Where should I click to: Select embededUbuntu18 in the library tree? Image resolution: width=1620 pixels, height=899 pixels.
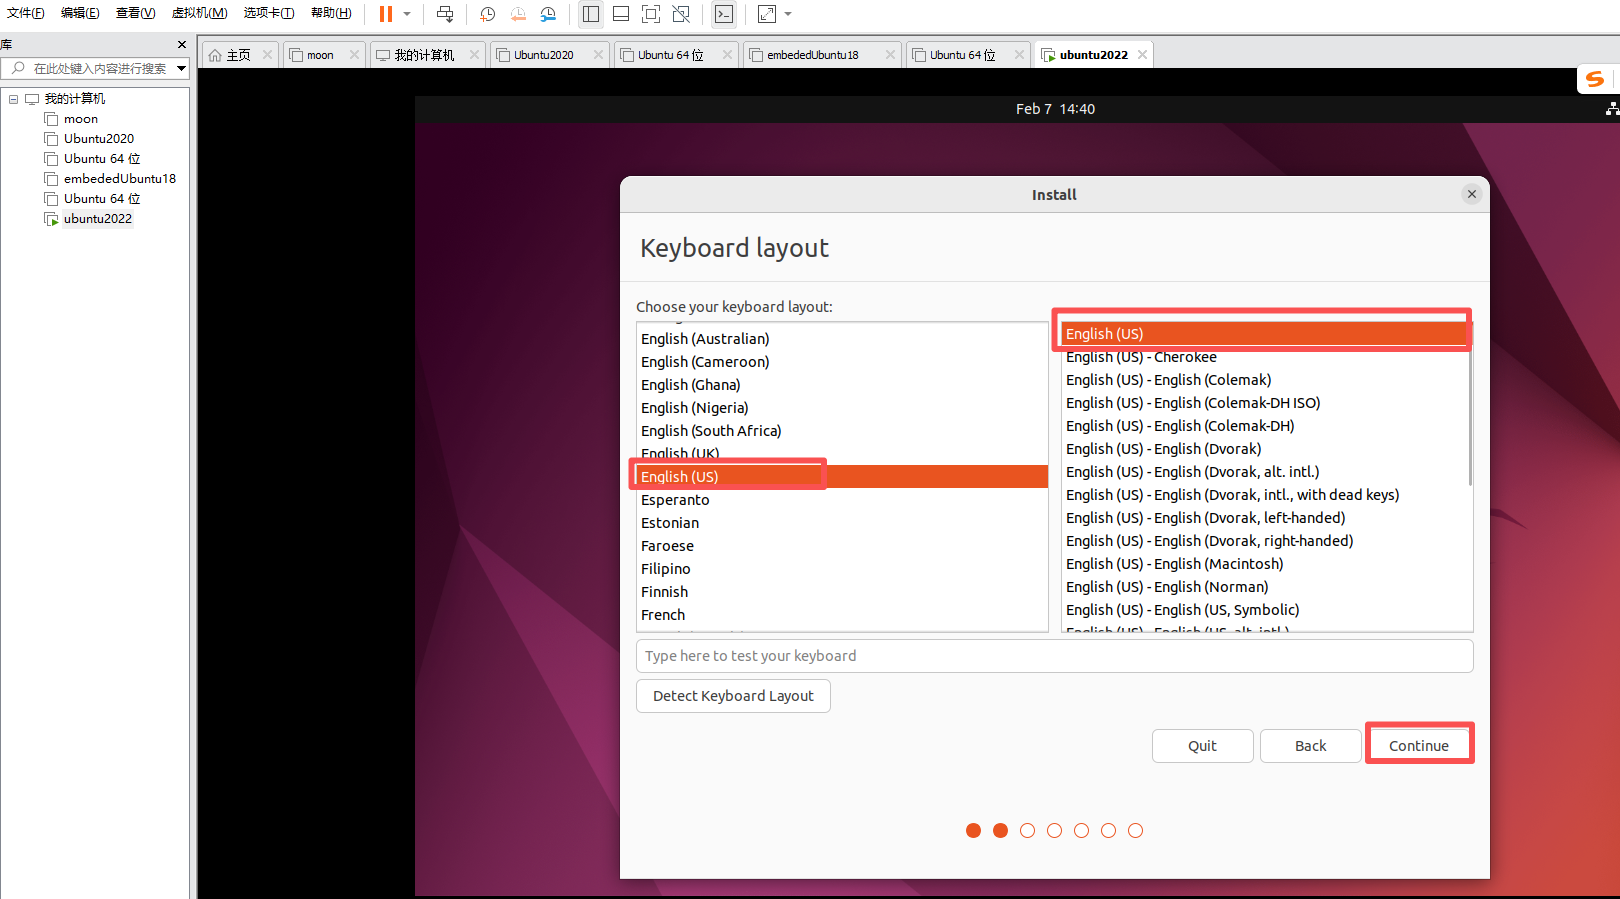tap(120, 179)
